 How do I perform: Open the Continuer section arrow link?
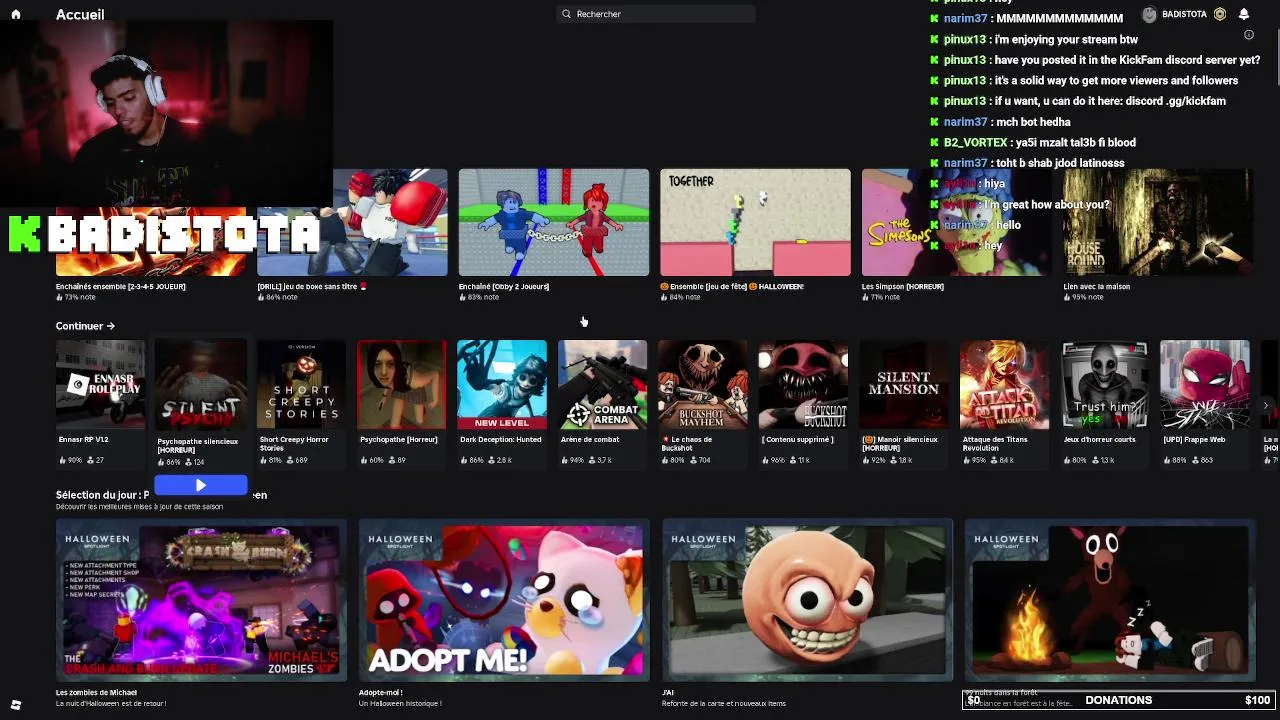85,326
